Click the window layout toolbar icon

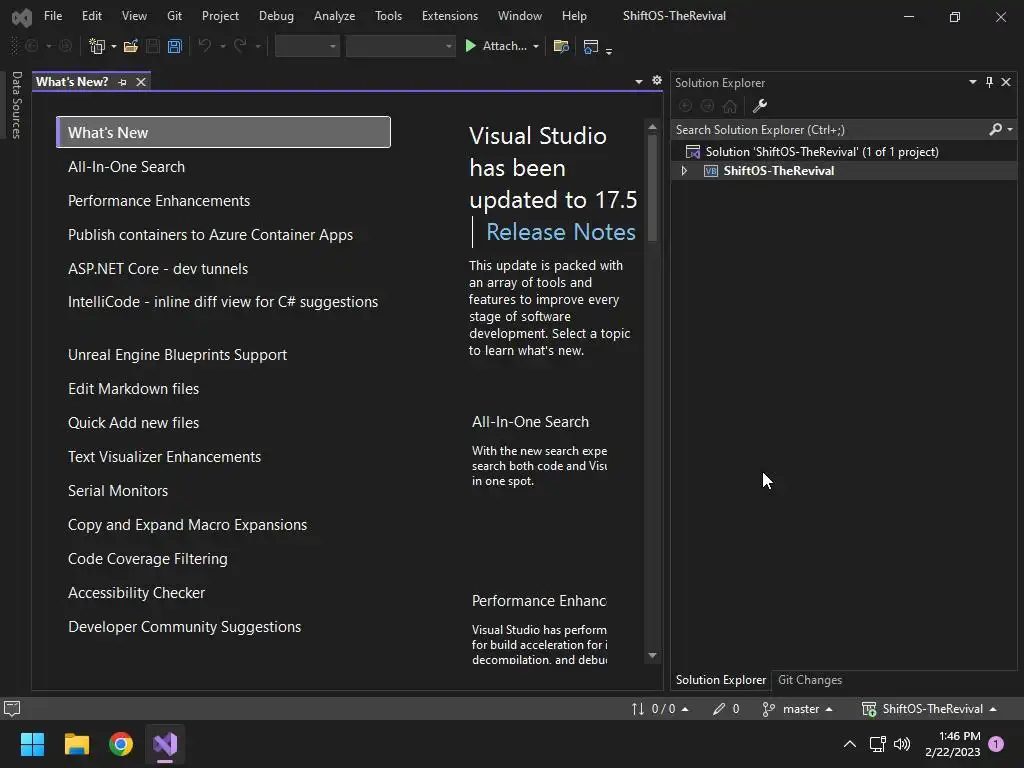(590, 46)
